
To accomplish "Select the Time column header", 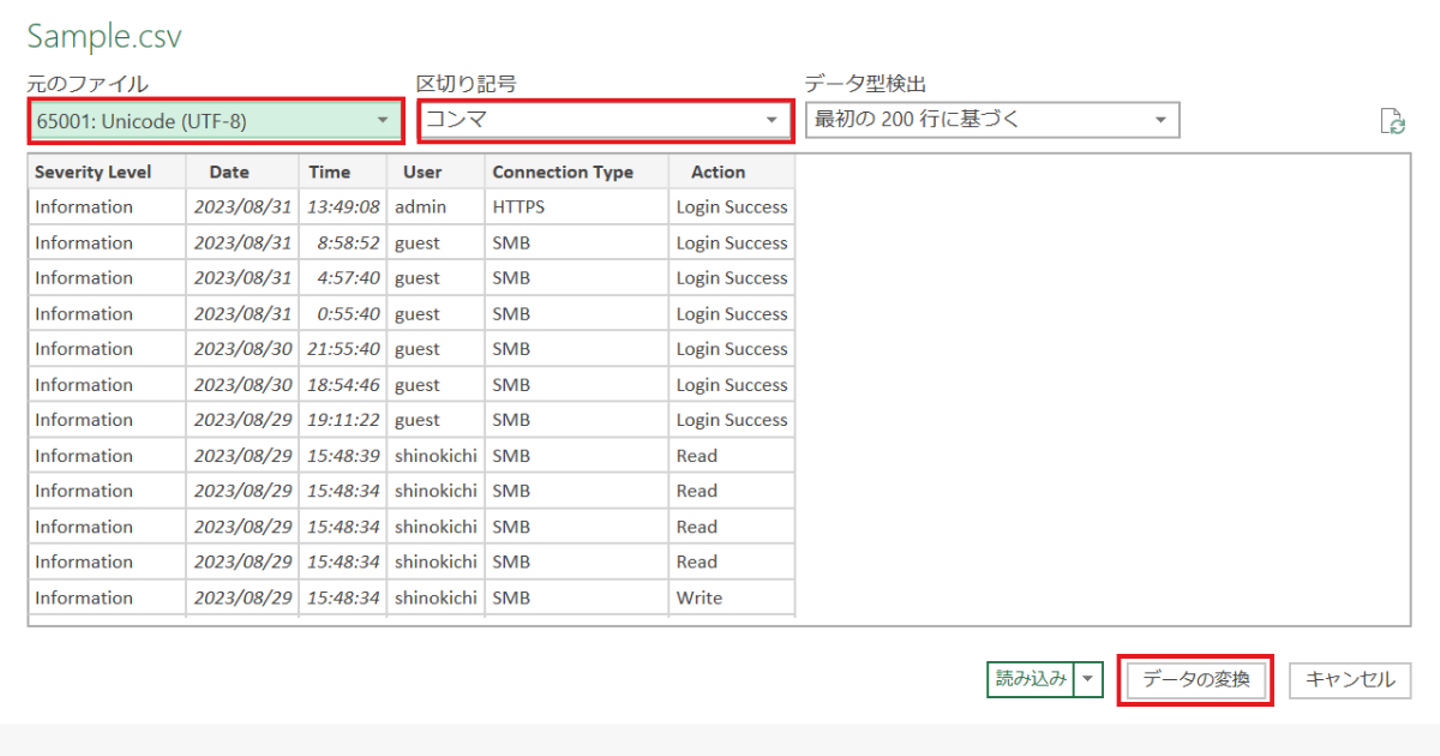I will pos(329,172).
